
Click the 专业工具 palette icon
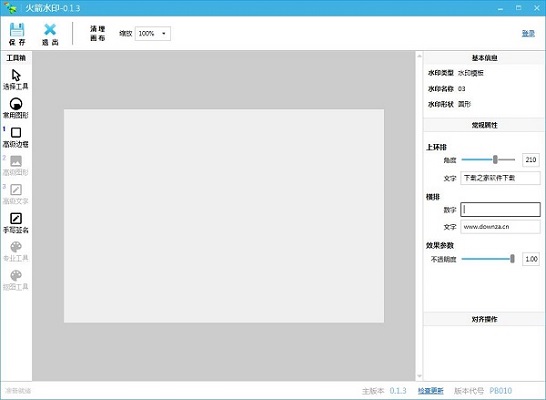point(16,247)
